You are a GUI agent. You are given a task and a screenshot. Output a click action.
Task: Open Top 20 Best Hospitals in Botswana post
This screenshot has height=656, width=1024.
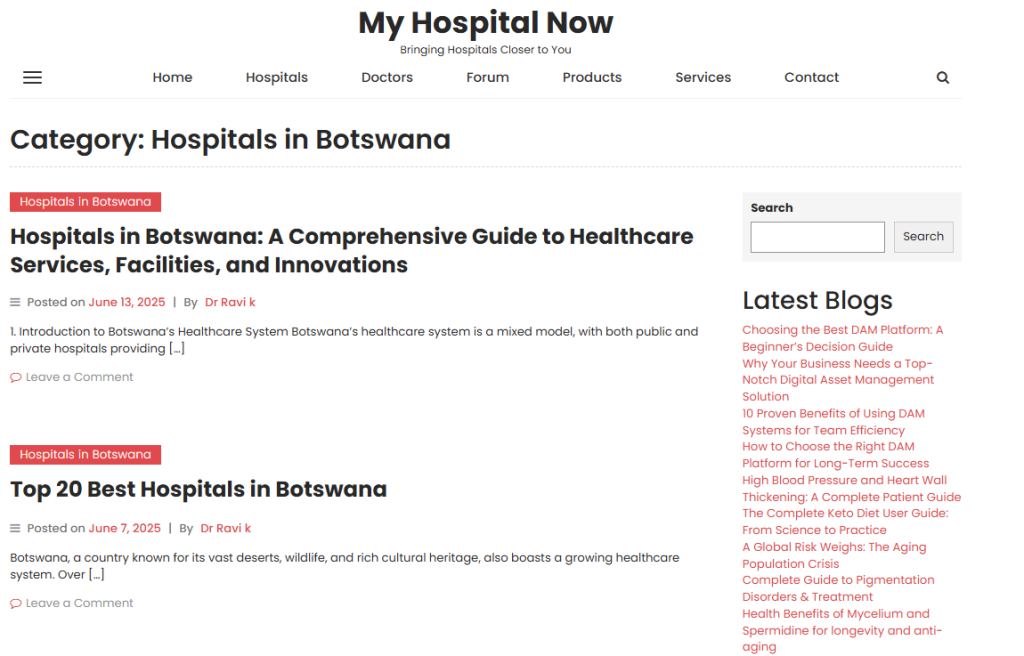click(x=199, y=489)
